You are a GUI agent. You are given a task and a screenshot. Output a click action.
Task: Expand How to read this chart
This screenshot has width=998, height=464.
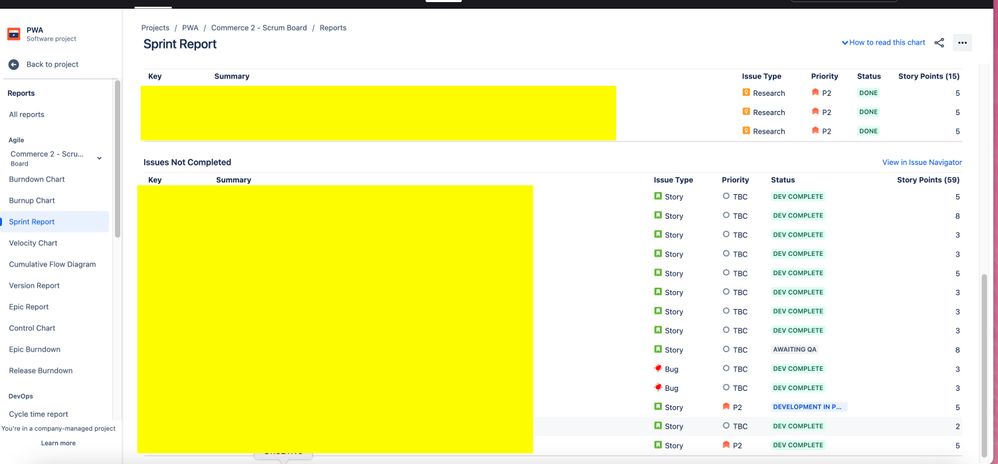(883, 43)
